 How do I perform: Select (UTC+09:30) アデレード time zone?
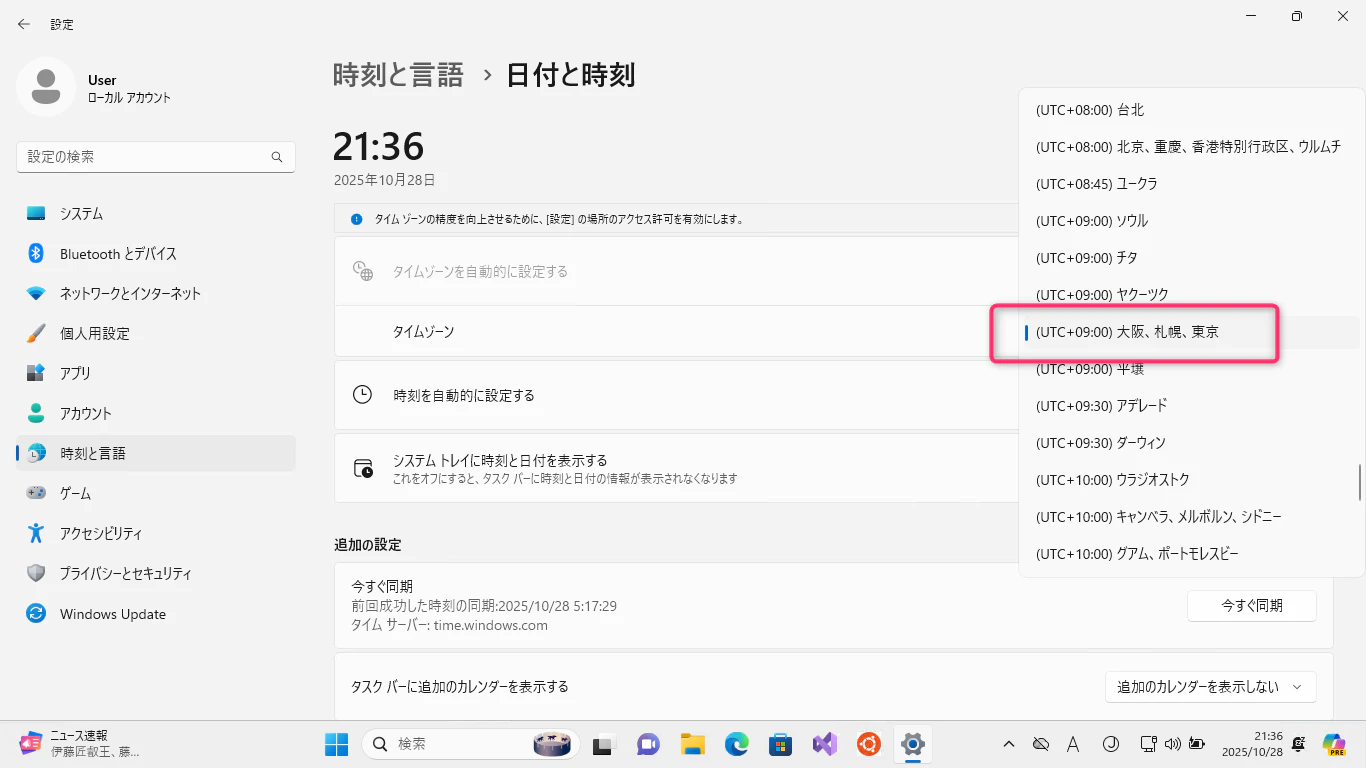(x=1190, y=406)
